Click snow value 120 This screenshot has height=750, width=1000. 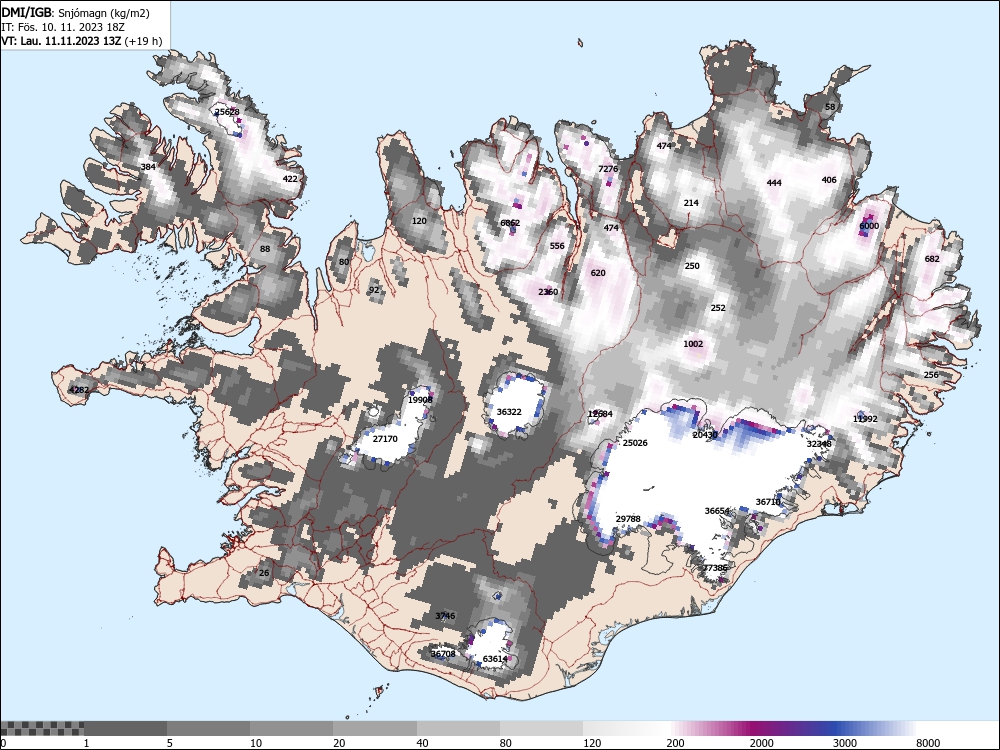click(x=419, y=221)
